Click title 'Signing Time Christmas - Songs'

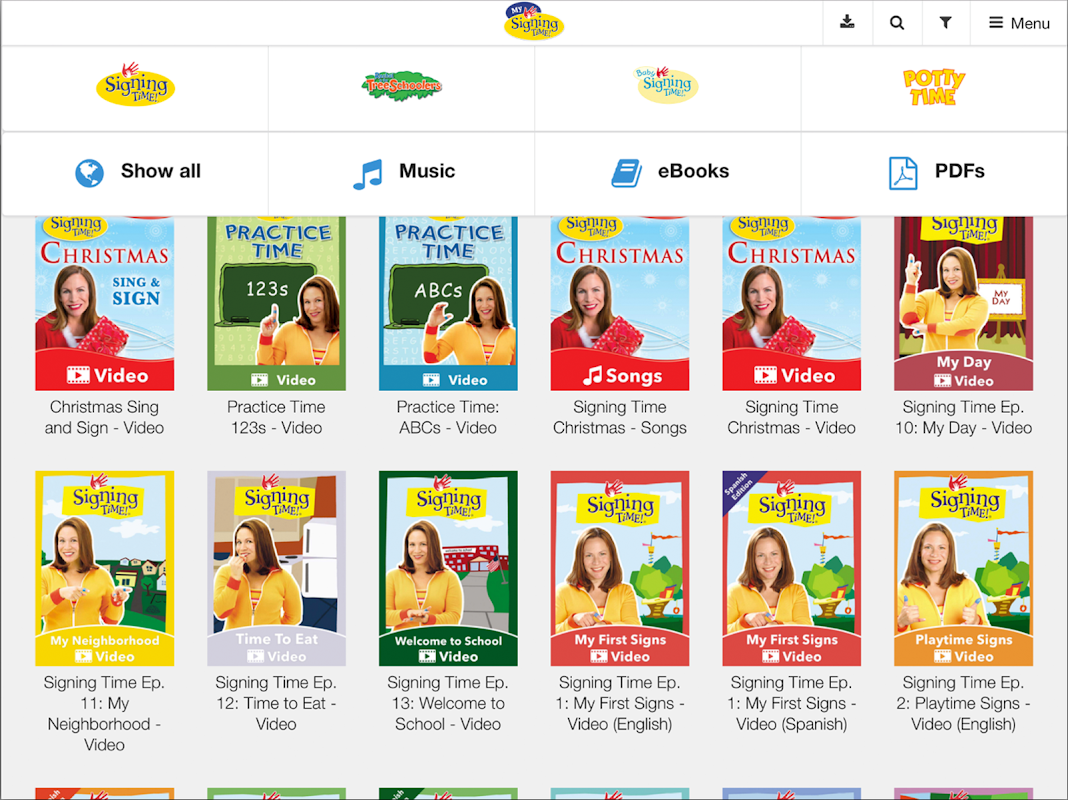pyautogui.click(x=620, y=417)
